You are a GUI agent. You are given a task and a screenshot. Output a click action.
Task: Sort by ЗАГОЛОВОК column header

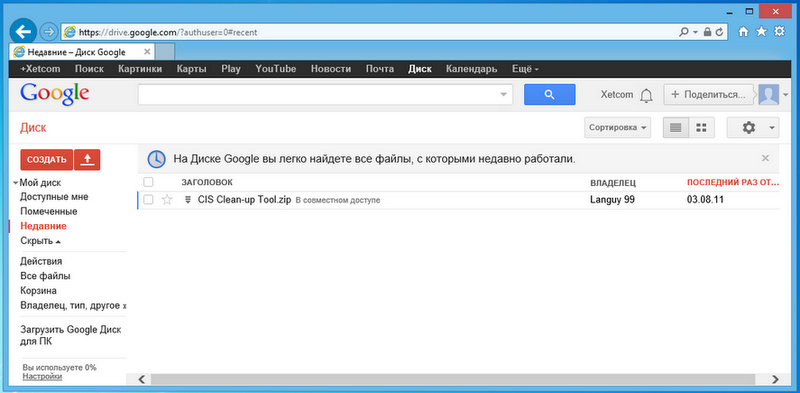207,182
